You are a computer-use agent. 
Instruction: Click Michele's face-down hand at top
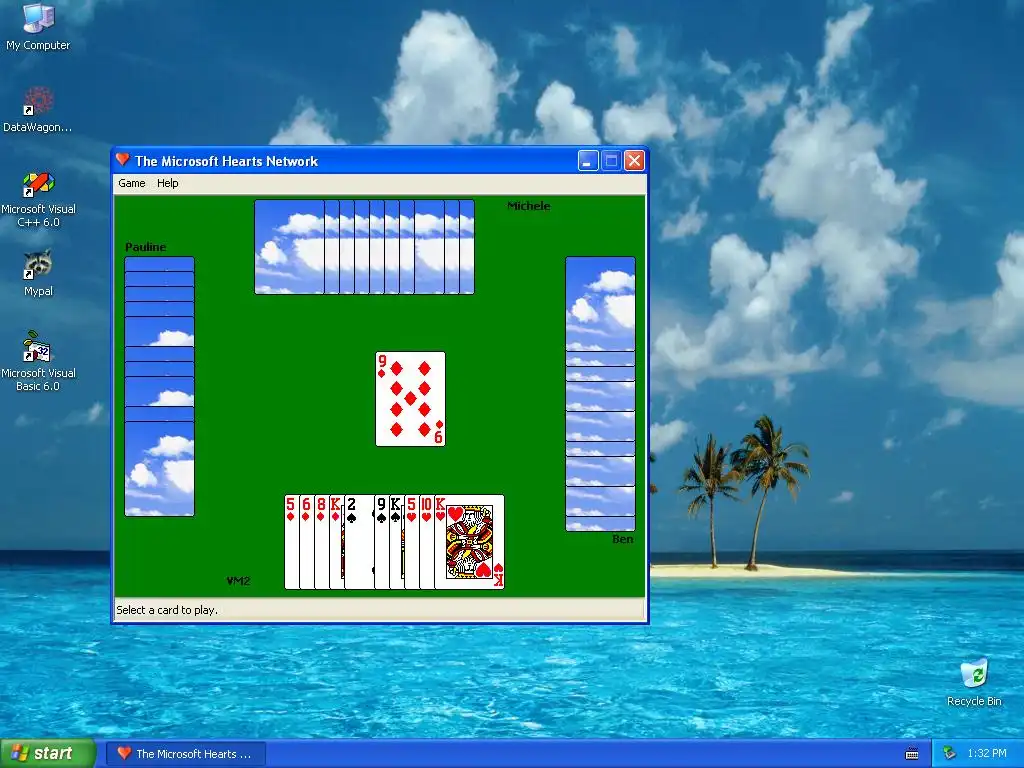(364, 247)
